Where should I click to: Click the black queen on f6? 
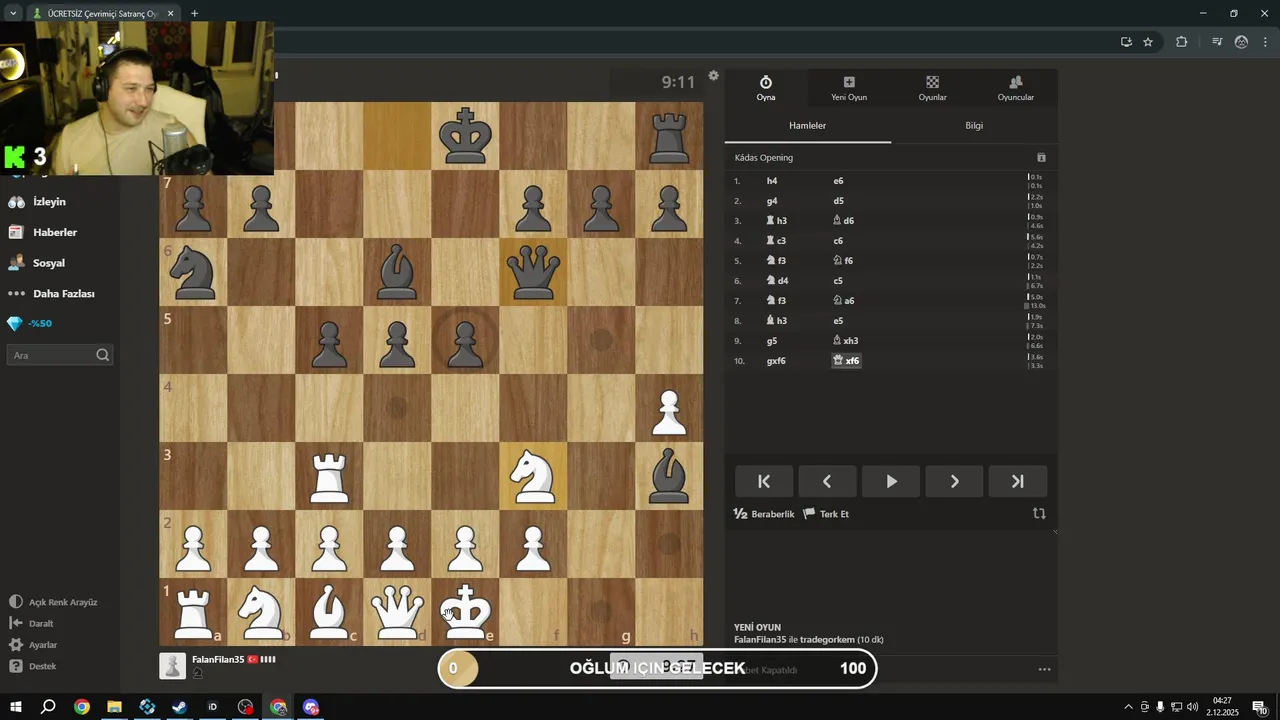533,272
